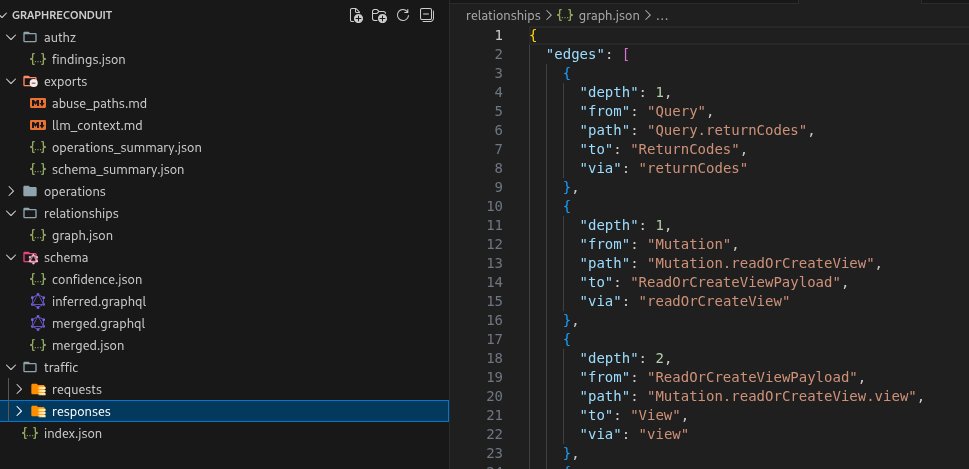Viewport: 969px width, 469px height.
Task: Click the "edges" key on line 2
Action: pos(575,54)
